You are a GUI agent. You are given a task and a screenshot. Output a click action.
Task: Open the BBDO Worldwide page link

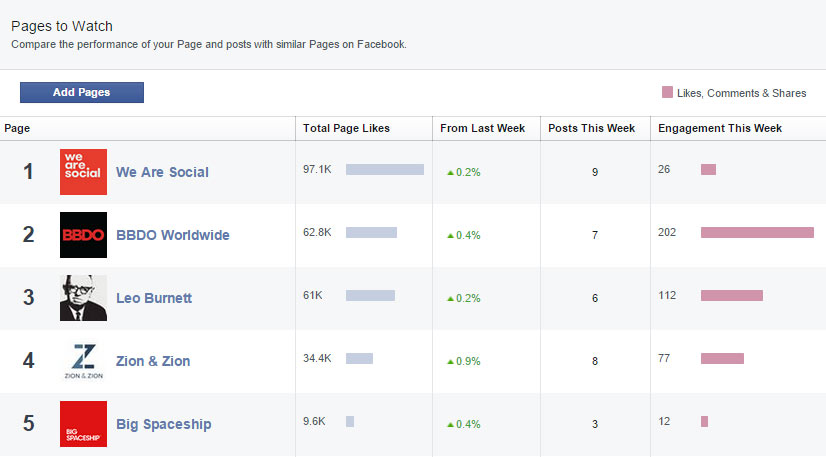click(x=173, y=235)
